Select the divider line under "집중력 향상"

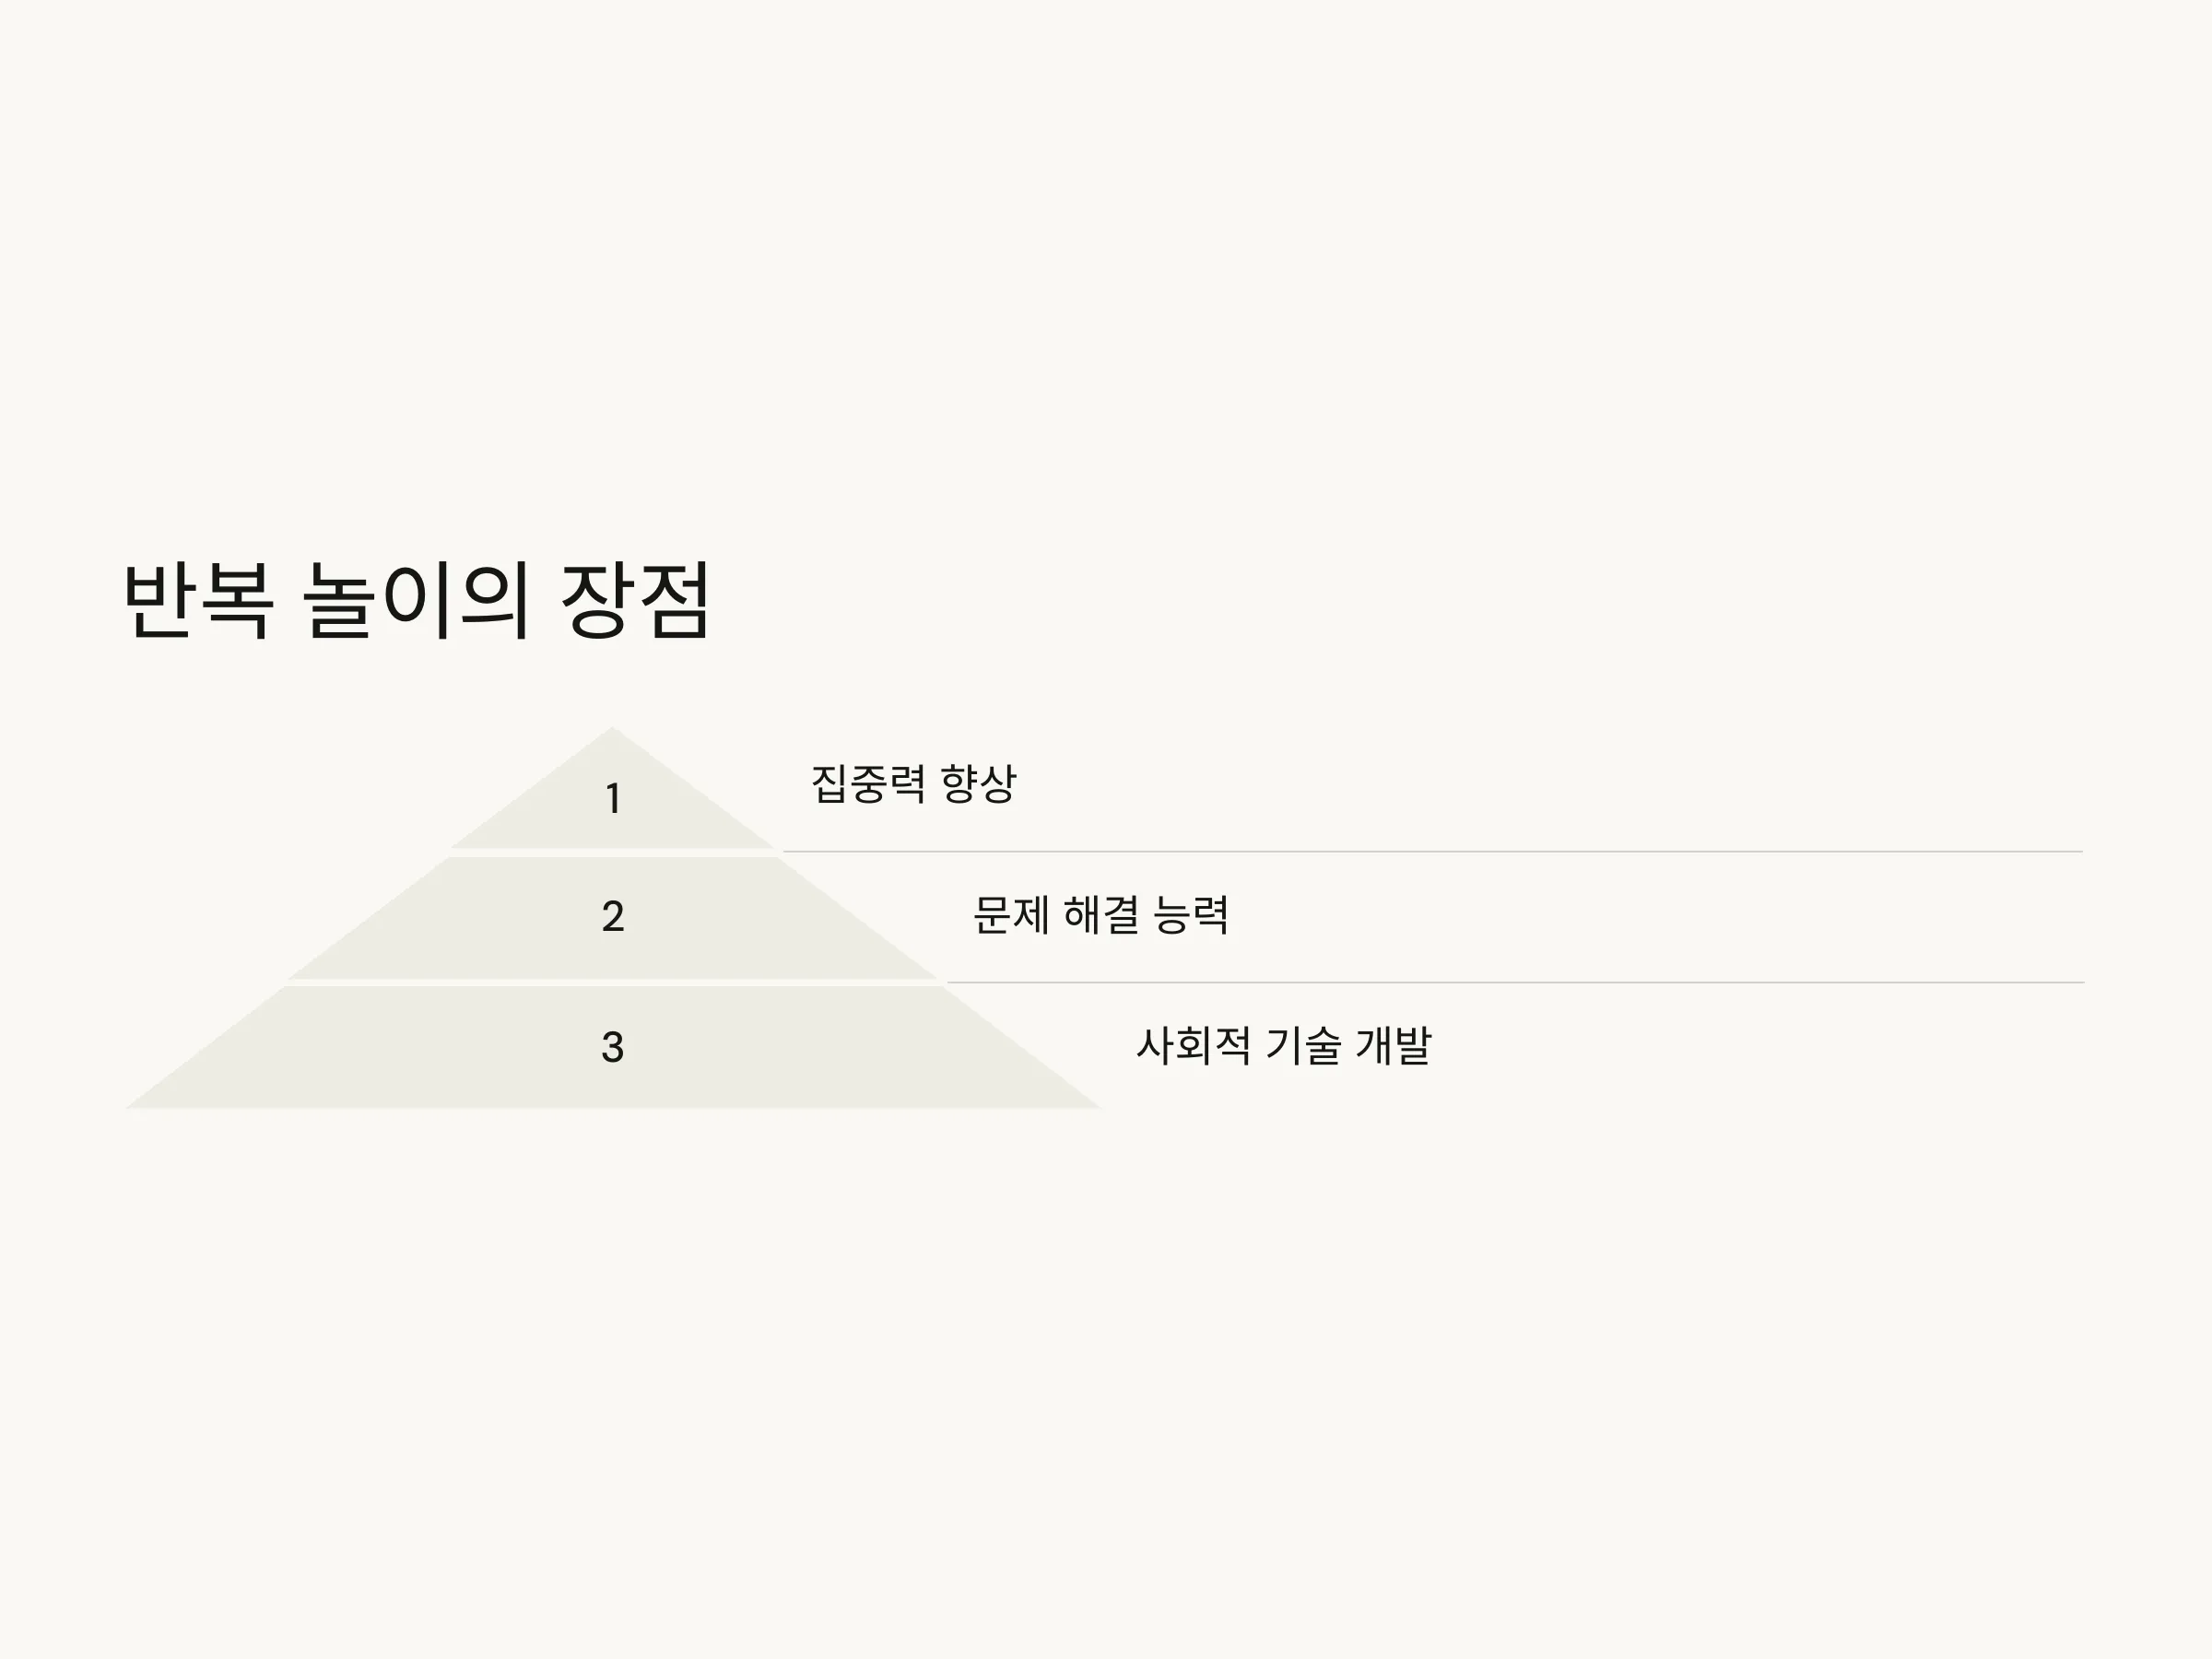pyautogui.click(x=1433, y=852)
